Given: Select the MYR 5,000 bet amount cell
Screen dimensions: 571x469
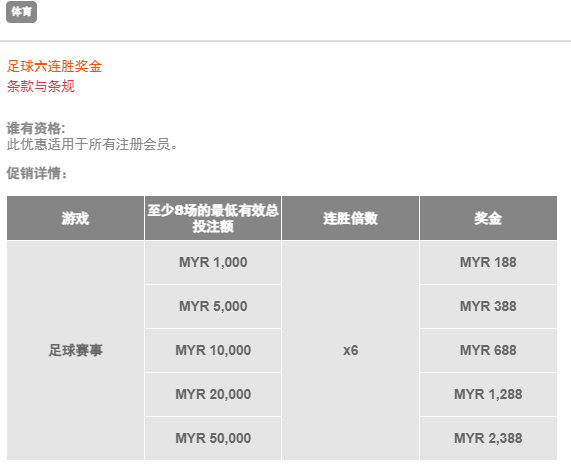Looking at the screenshot, I should tap(213, 307).
